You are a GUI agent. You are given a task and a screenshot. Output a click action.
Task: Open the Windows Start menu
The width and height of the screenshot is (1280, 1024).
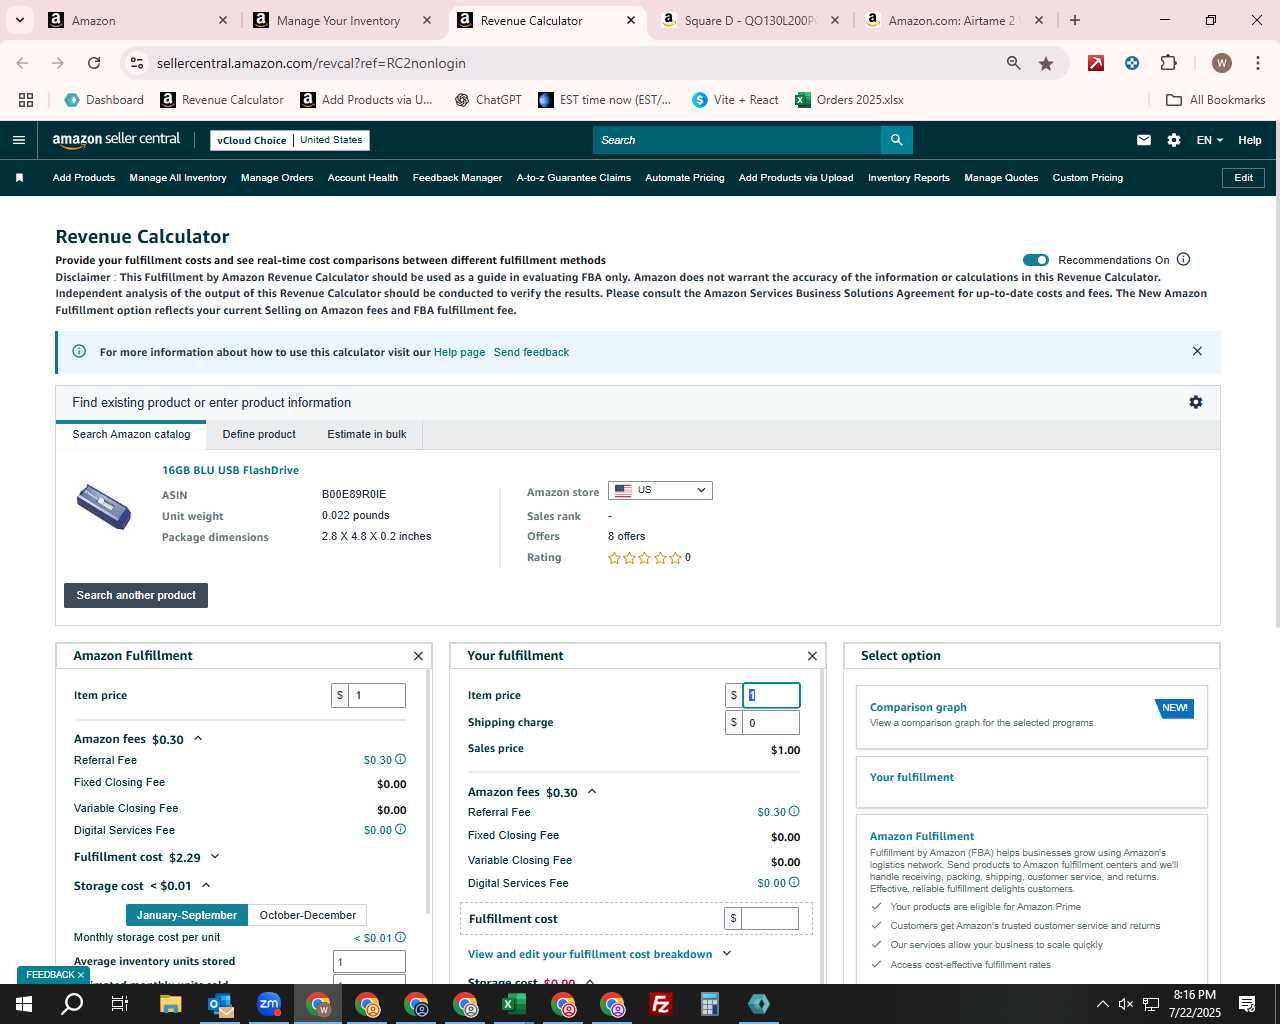click(x=24, y=1004)
